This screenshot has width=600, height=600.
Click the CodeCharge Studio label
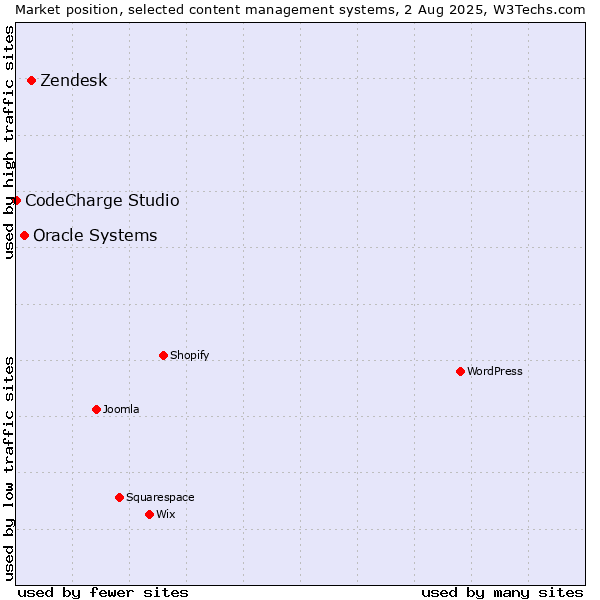coord(102,201)
